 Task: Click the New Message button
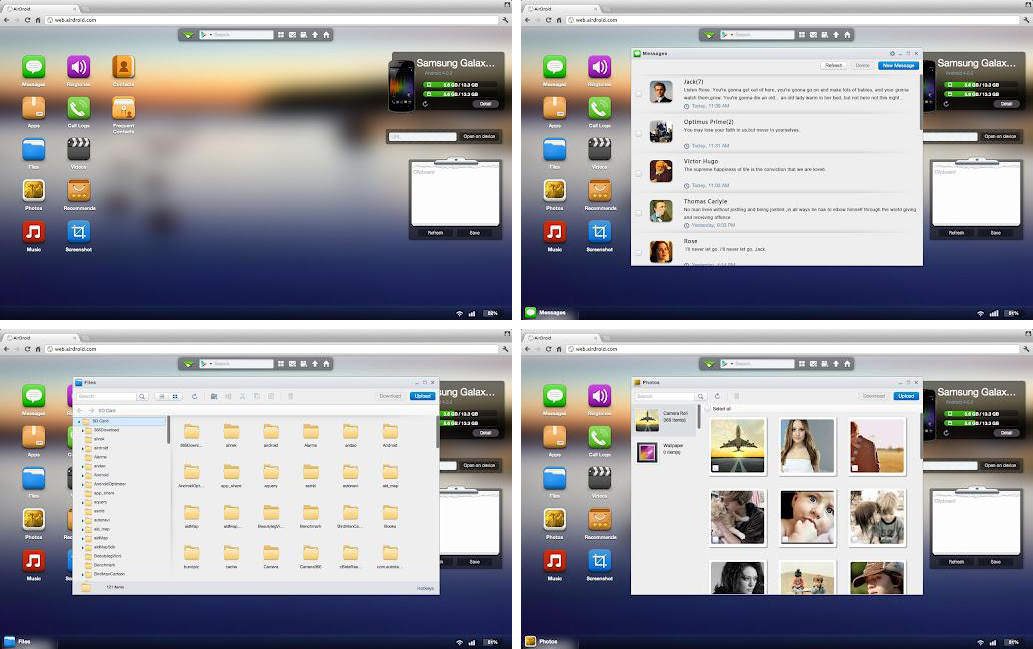tap(898, 65)
